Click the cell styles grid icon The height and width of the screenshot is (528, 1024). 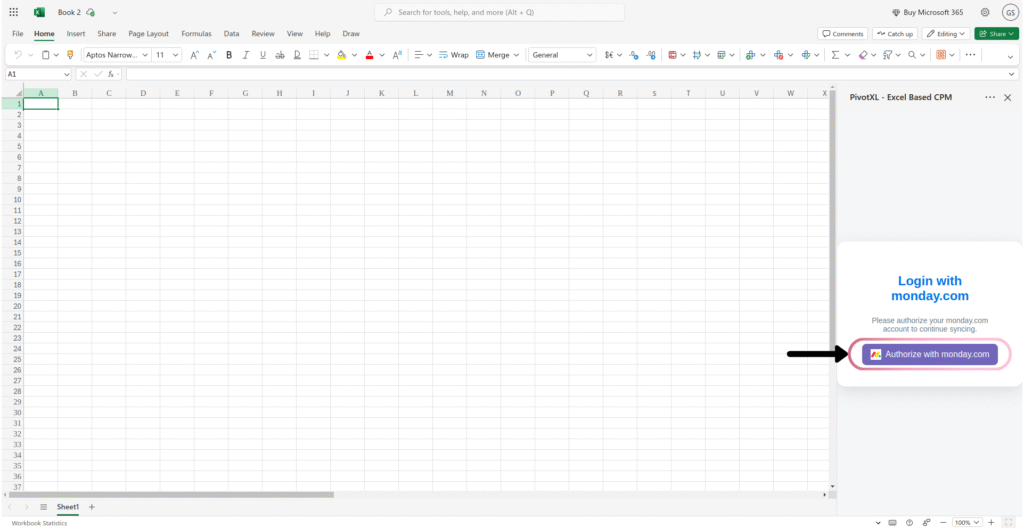point(697,55)
